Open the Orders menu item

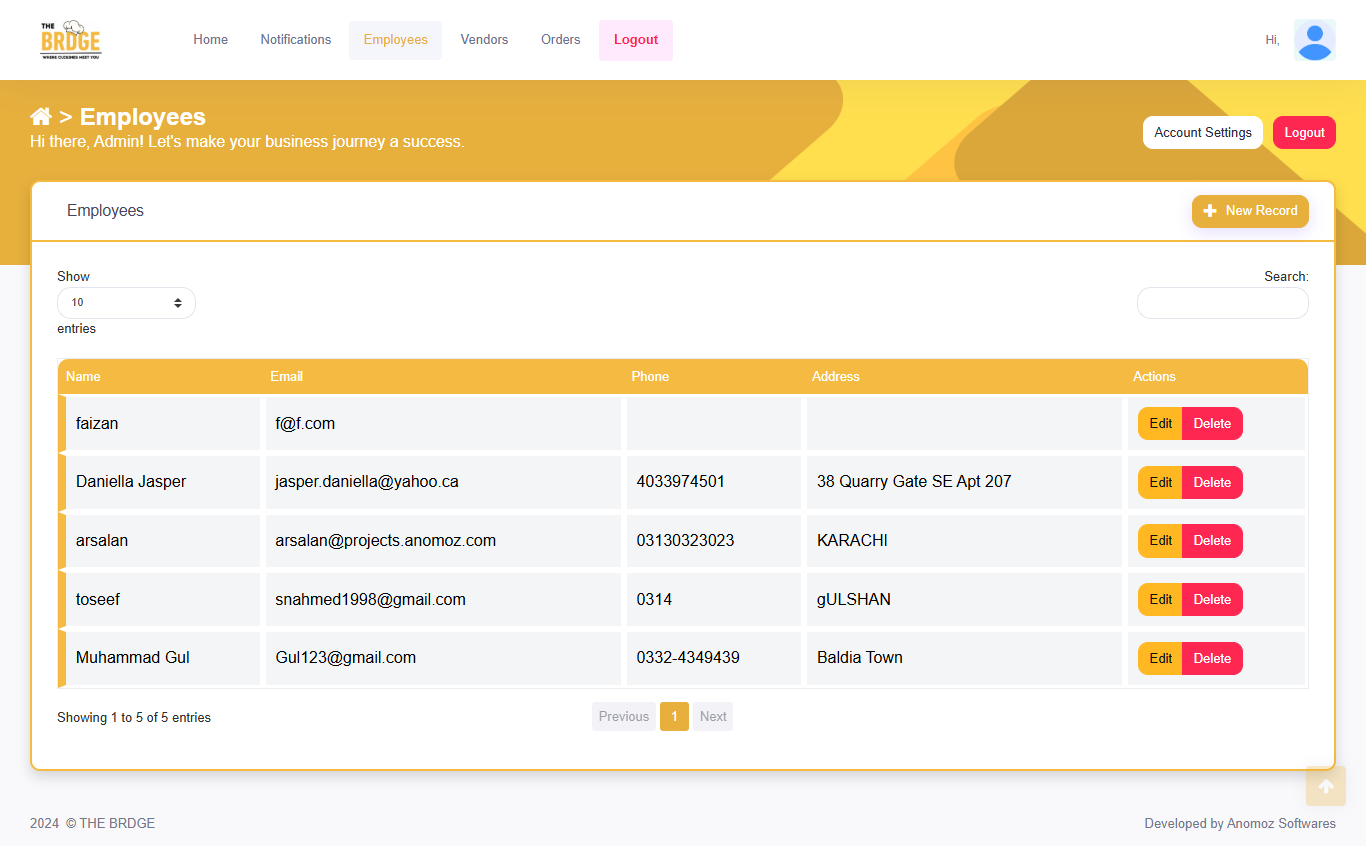coord(560,40)
